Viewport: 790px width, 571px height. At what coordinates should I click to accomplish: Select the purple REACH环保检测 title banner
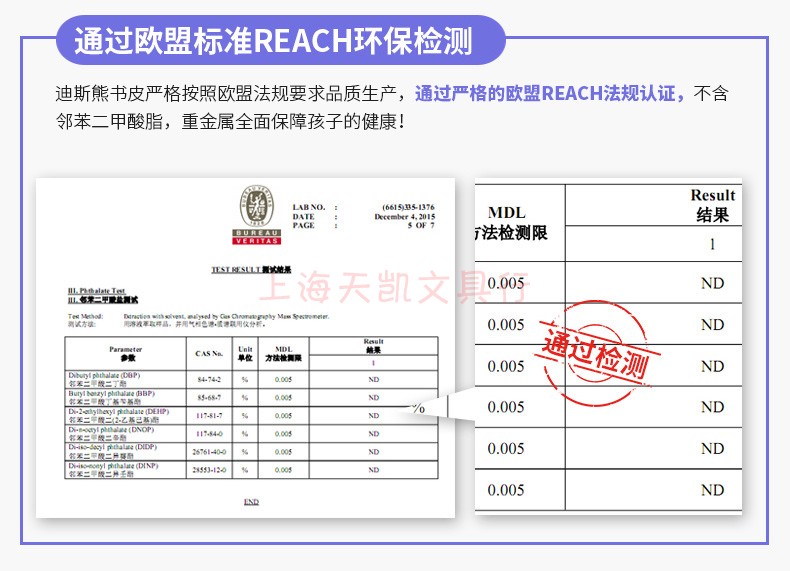(280, 40)
